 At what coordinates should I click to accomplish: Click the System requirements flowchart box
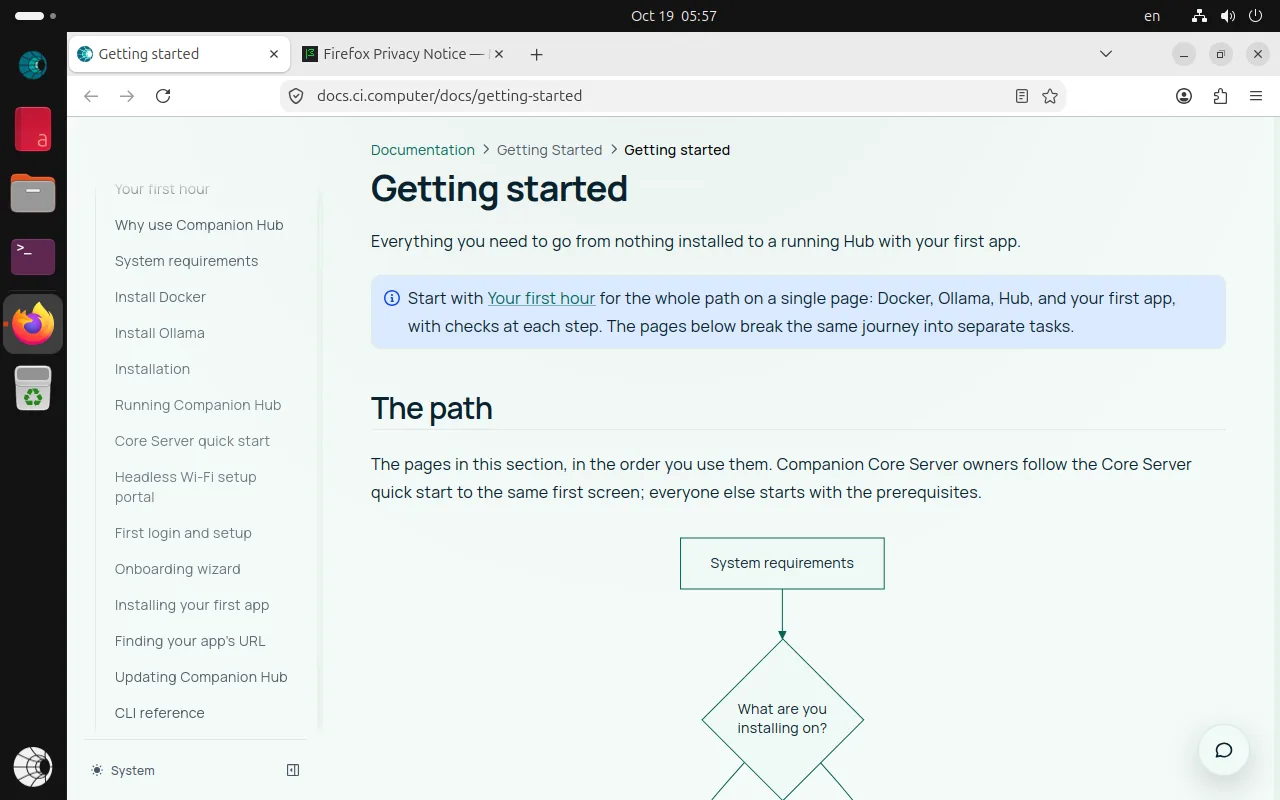(x=782, y=563)
